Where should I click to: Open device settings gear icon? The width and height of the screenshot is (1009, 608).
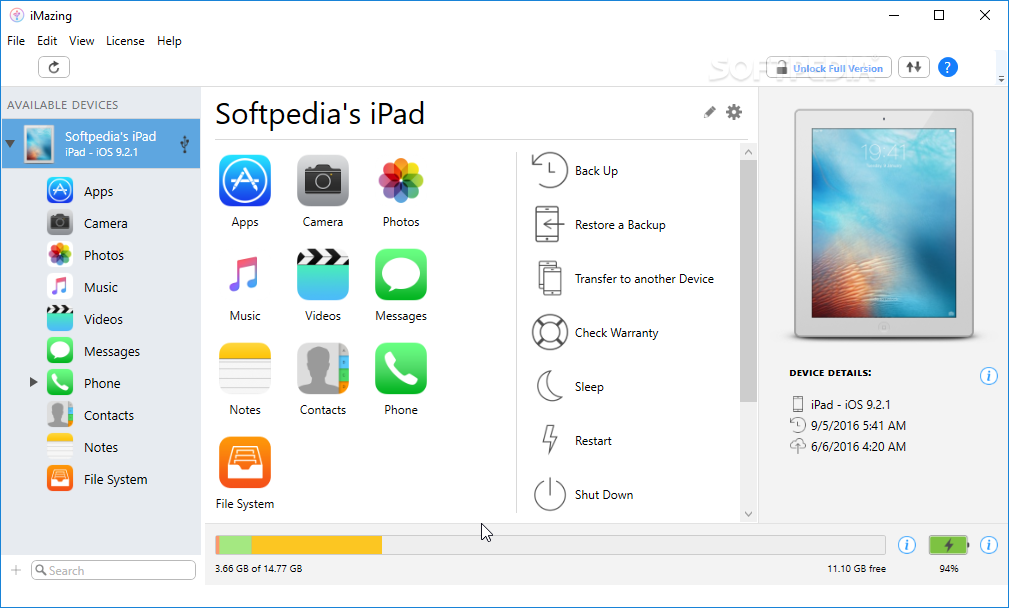734,112
